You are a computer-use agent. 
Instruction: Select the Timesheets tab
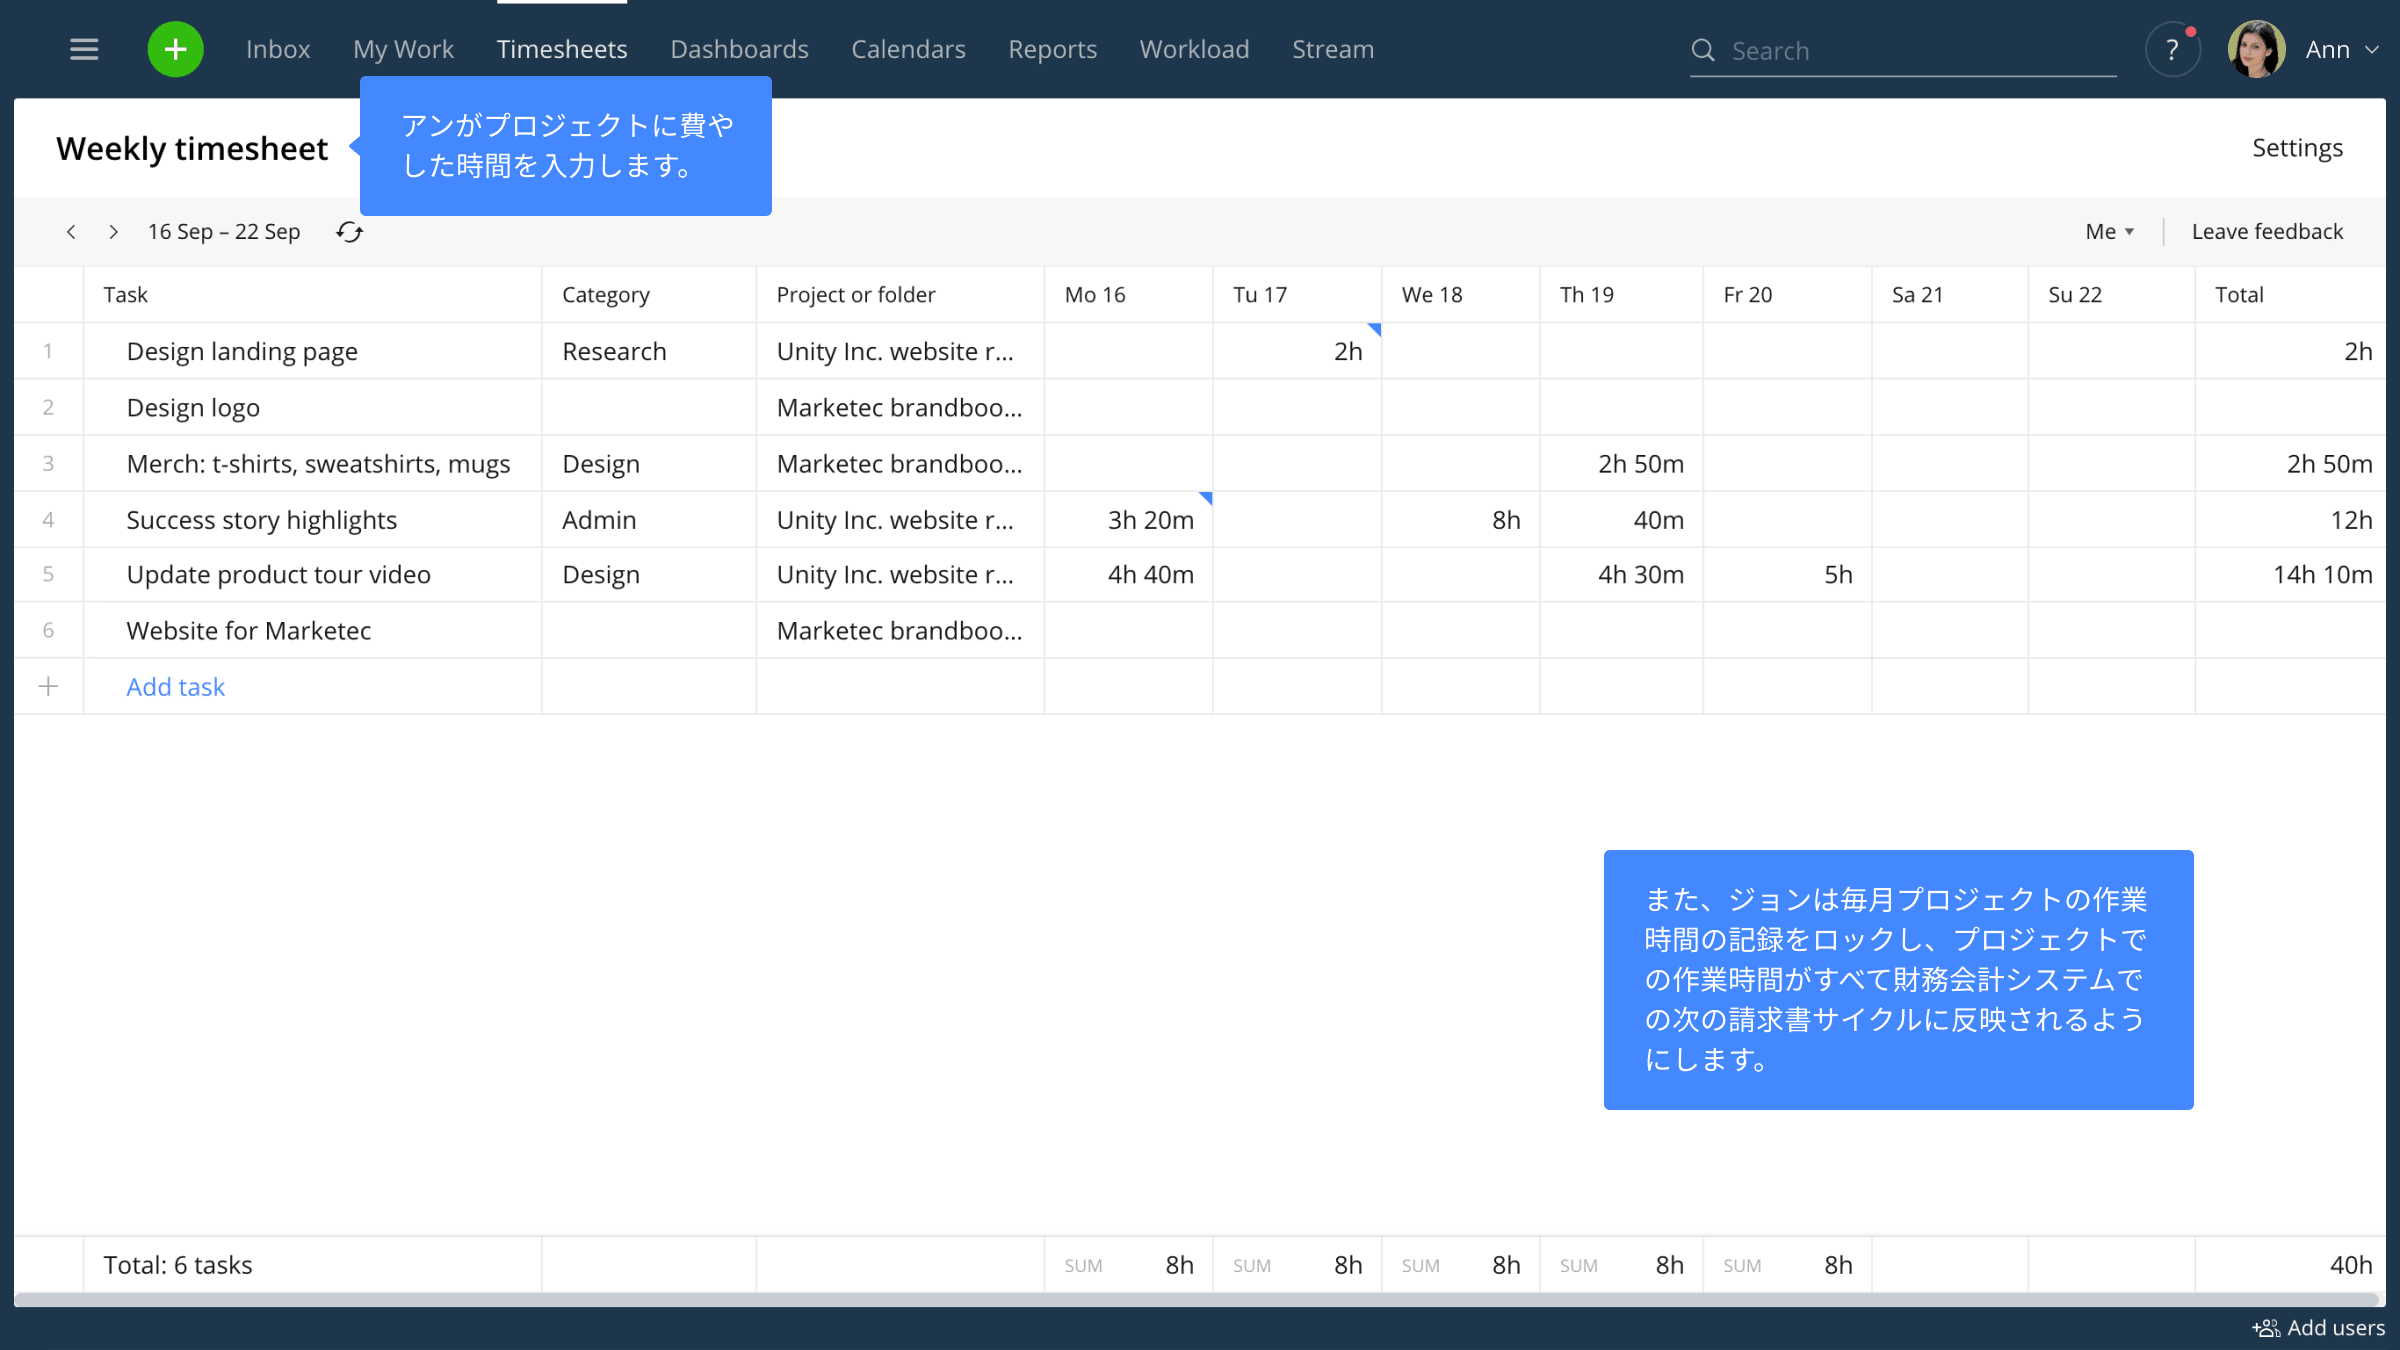tap(562, 49)
